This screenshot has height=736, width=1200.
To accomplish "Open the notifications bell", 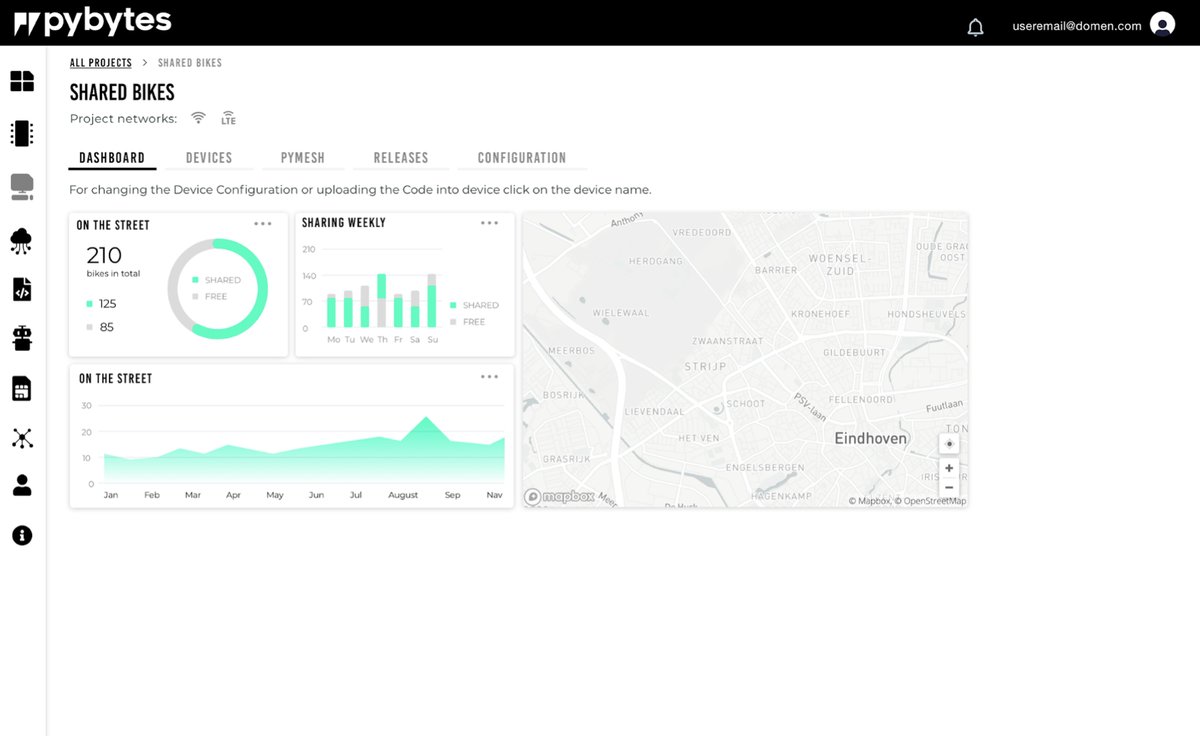I will click(975, 25).
